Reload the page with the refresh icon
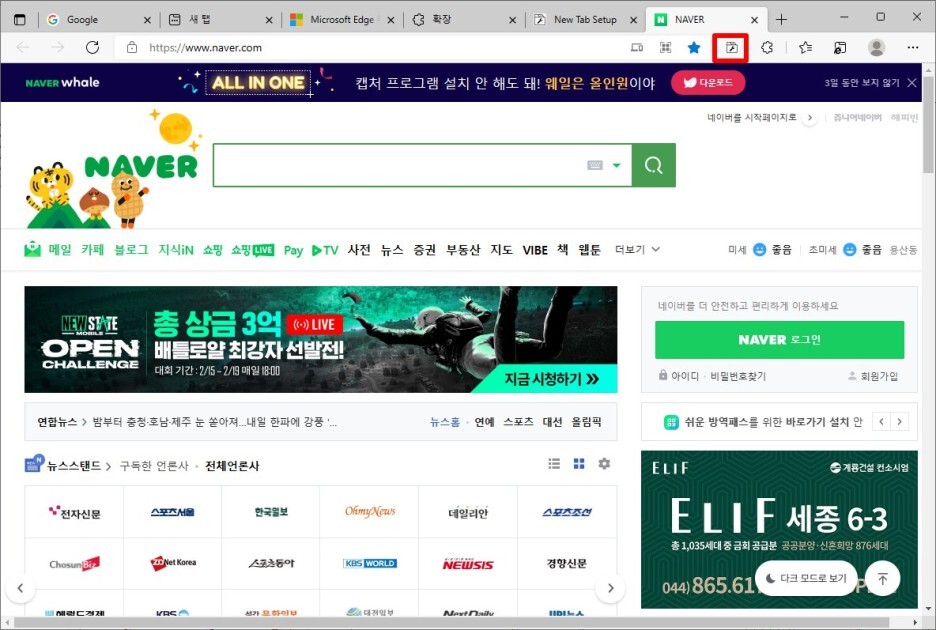The height and width of the screenshot is (630, 936). (93, 47)
